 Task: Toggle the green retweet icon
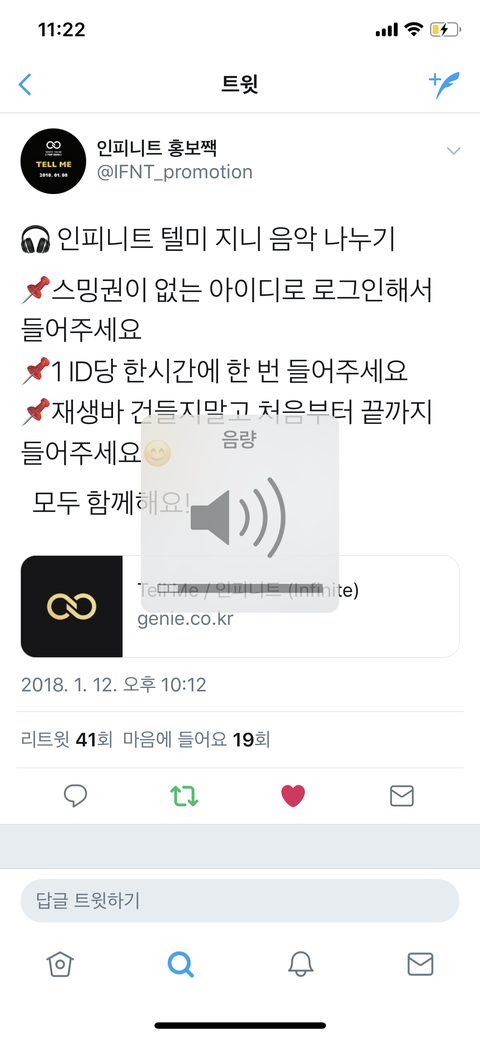coord(184,795)
